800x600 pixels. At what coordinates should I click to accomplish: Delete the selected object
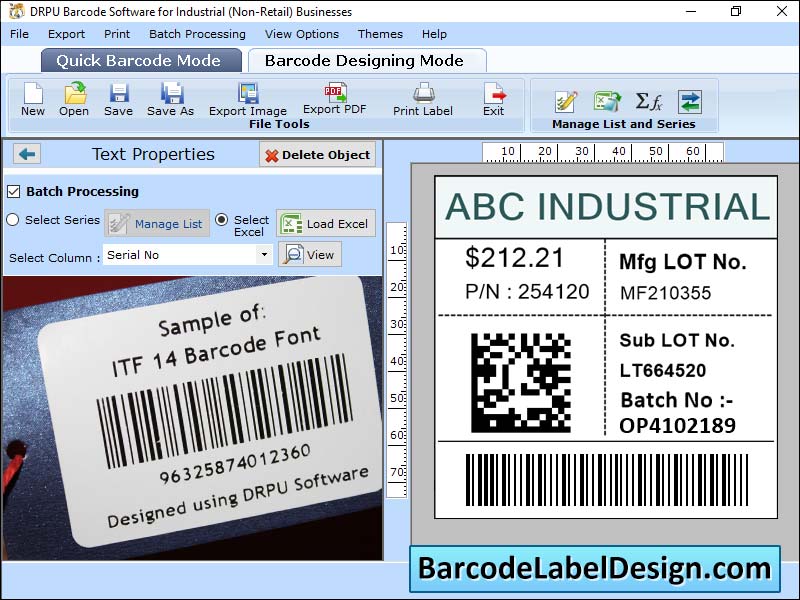316,153
